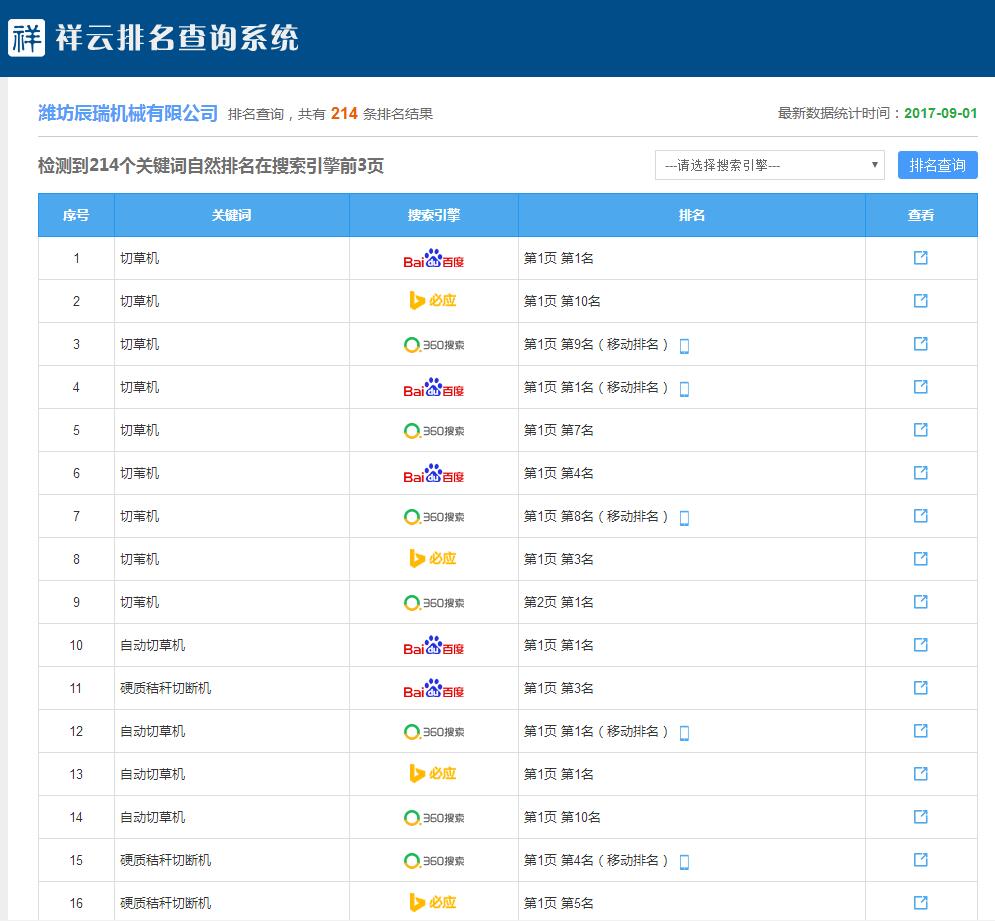
Task: Select keyword 切草机 in row 1
Action: pyautogui.click(x=140, y=258)
